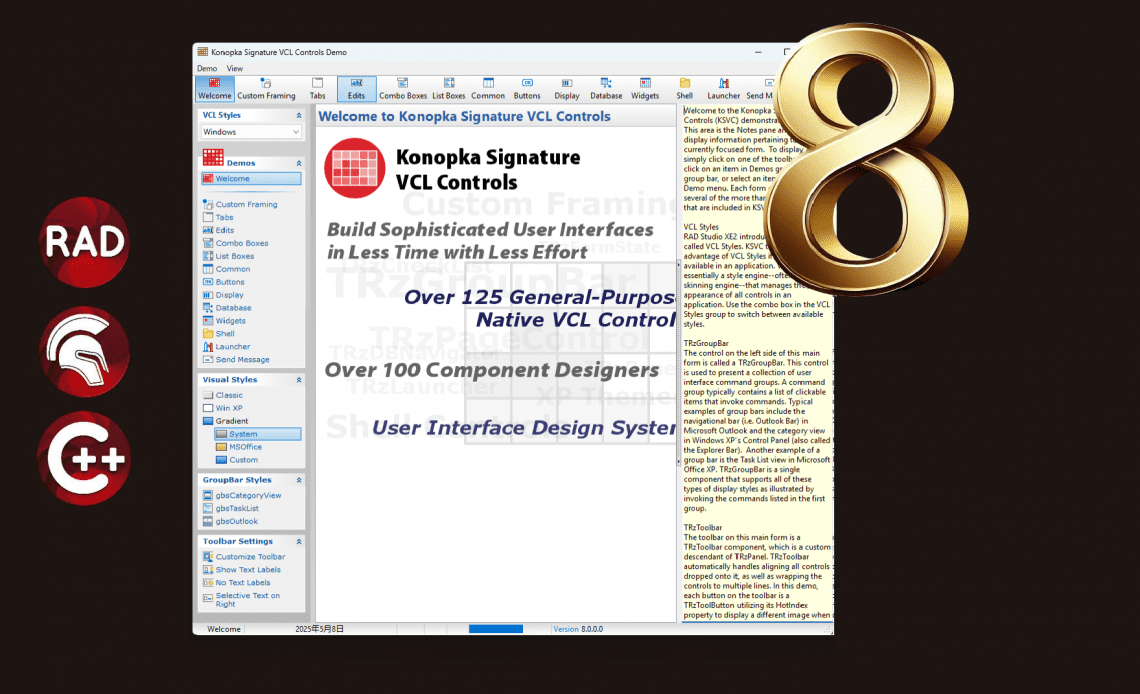This screenshot has width=1140, height=694.
Task: Minimize the Konopka demo window
Action: (x=758, y=52)
